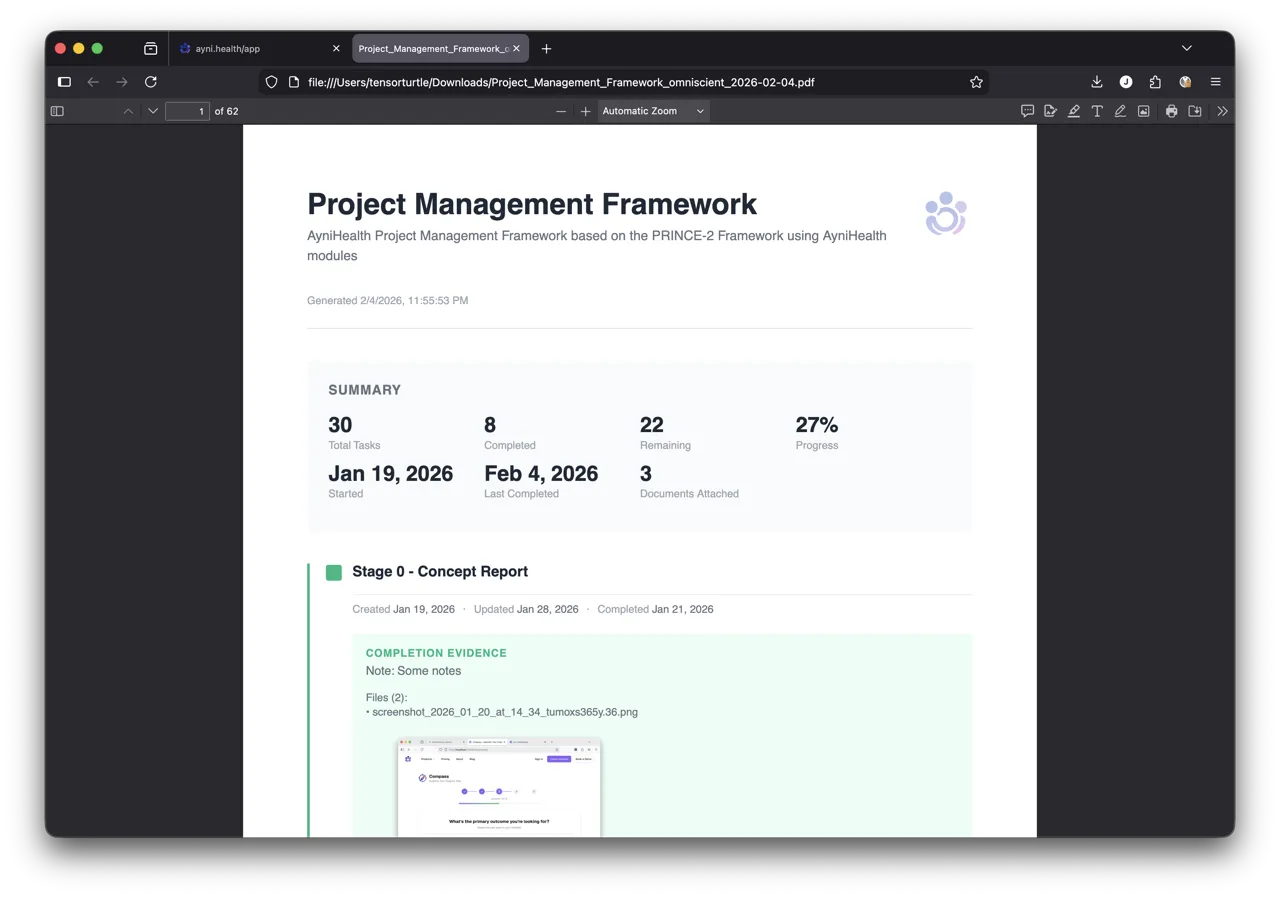Click the "3" documents attached value
The width and height of the screenshot is (1280, 897).
(x=646, y=474)
